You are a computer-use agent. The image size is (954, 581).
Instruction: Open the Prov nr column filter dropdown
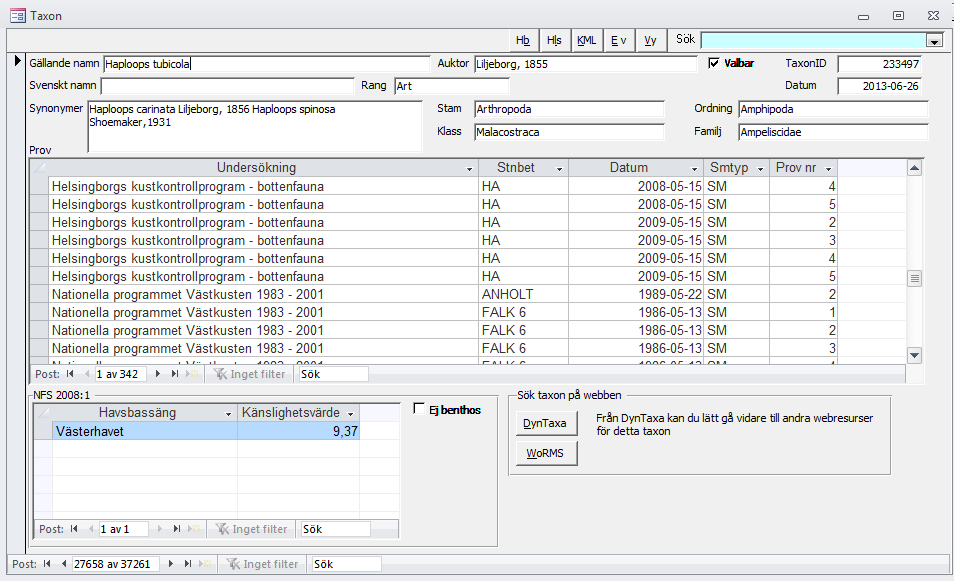pos(828,169)
